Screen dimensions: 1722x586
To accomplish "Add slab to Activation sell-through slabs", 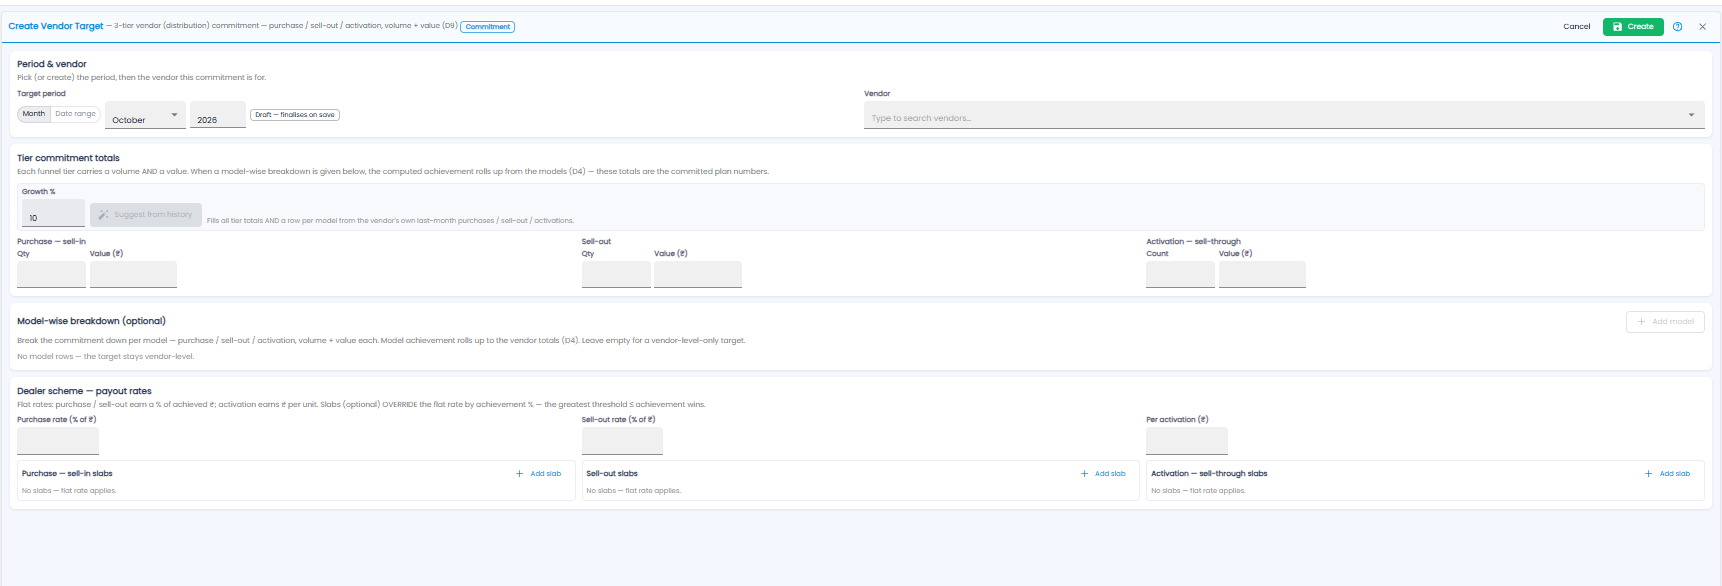I will 1668,474.
